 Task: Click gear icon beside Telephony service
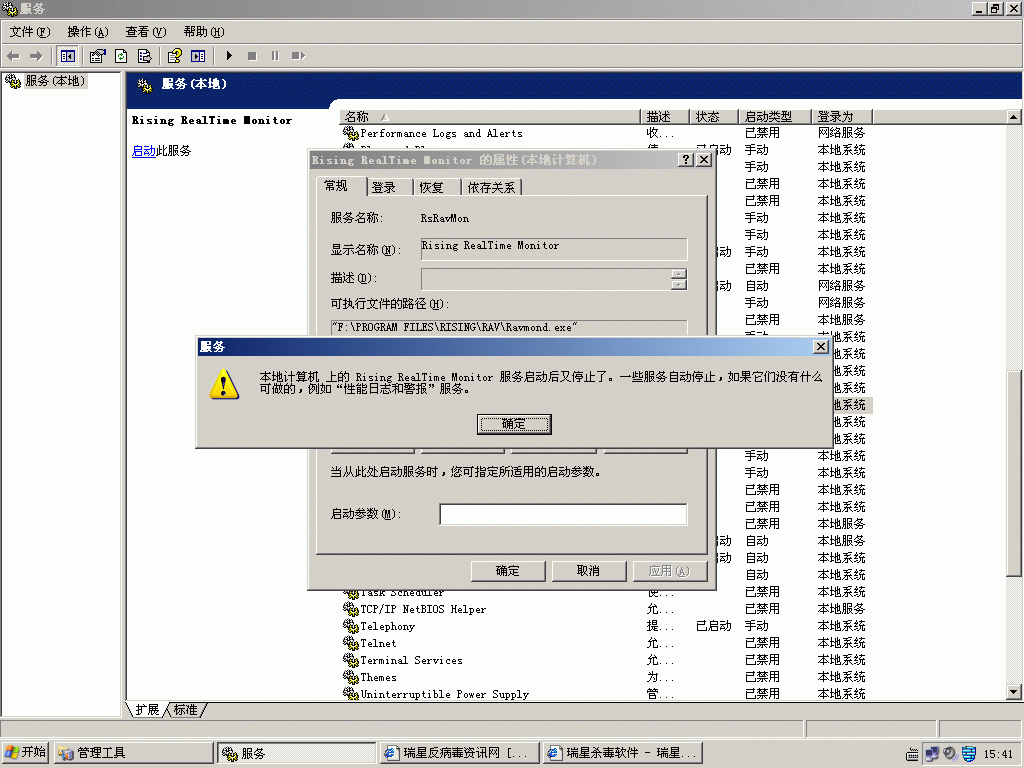point(351,626)
